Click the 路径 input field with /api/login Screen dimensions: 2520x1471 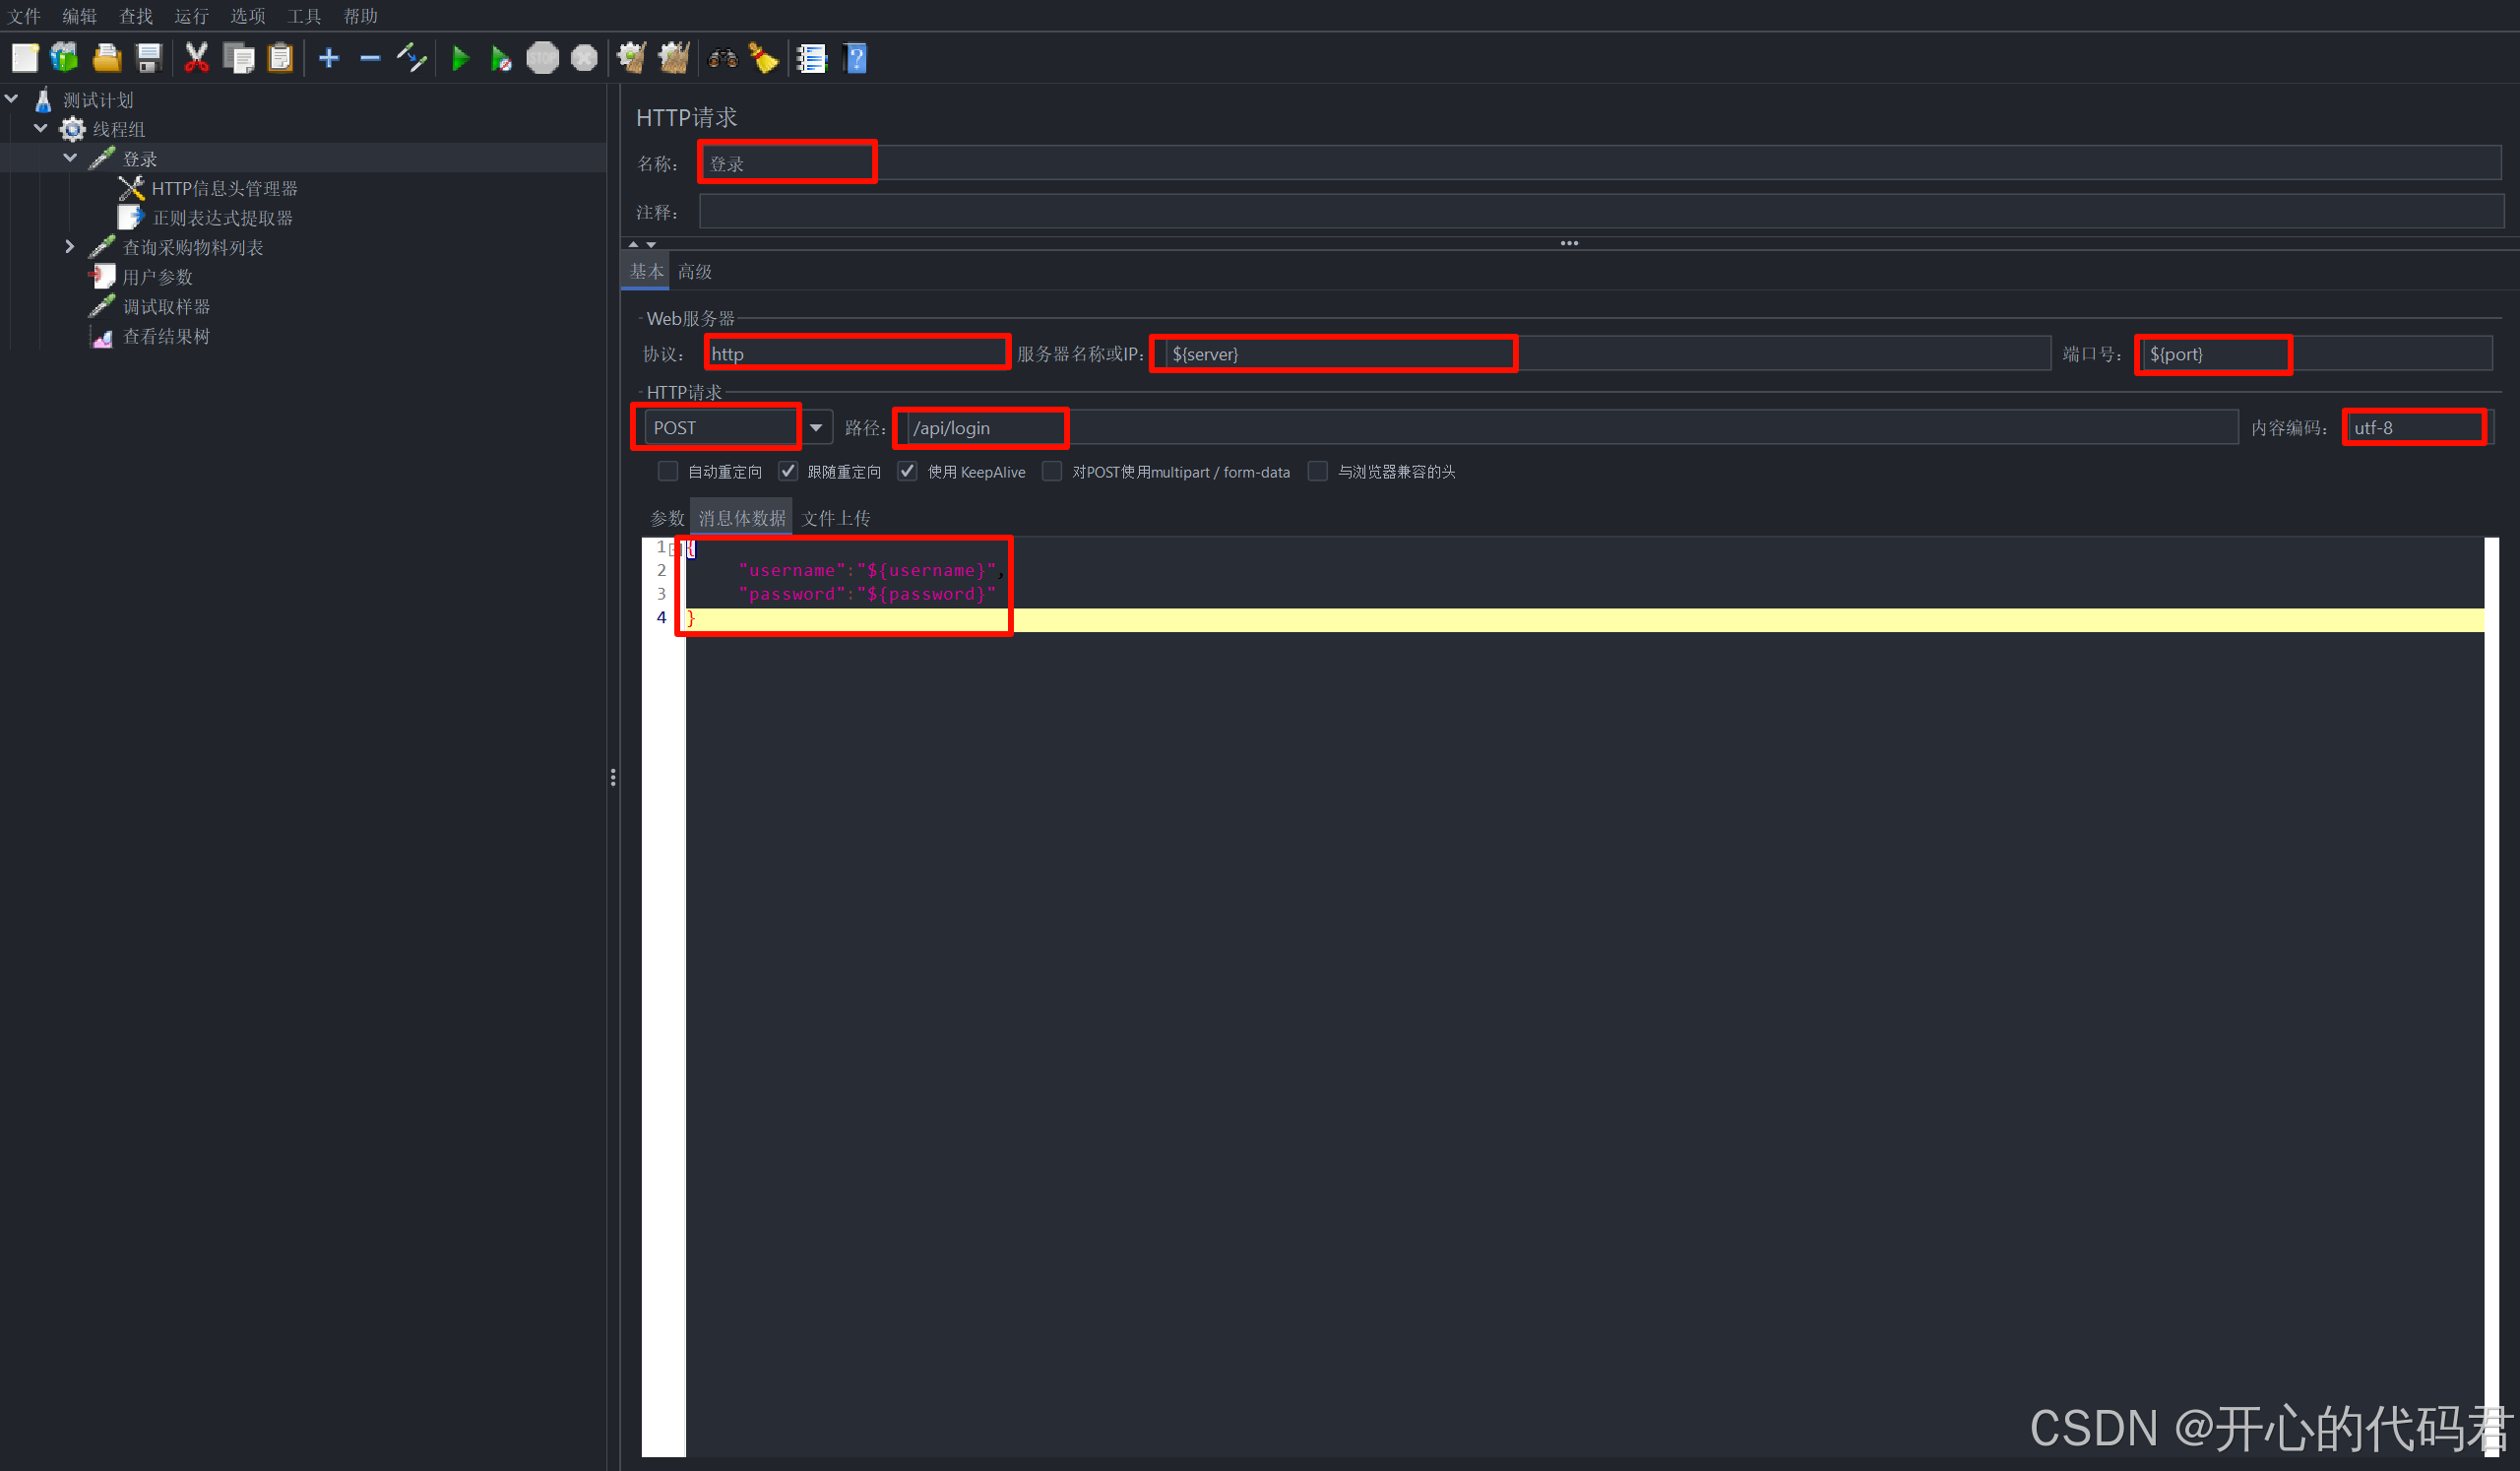click(x=1500, y=428)
